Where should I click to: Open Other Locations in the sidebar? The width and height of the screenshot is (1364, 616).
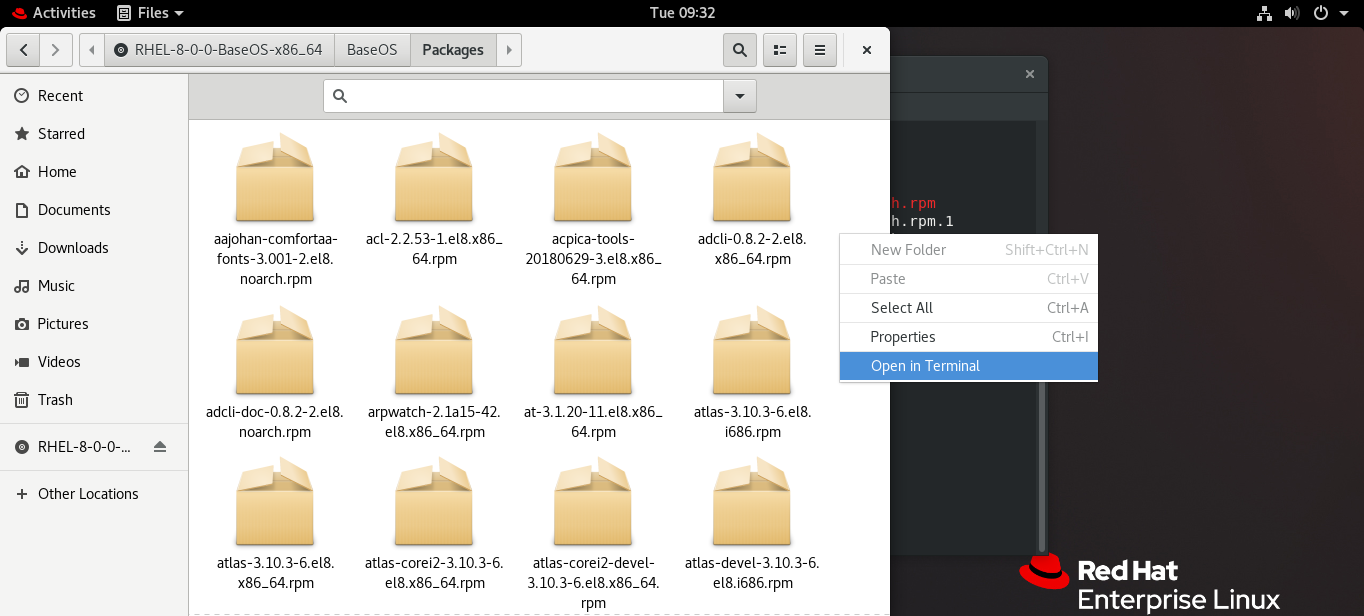[x=94, y=494]
